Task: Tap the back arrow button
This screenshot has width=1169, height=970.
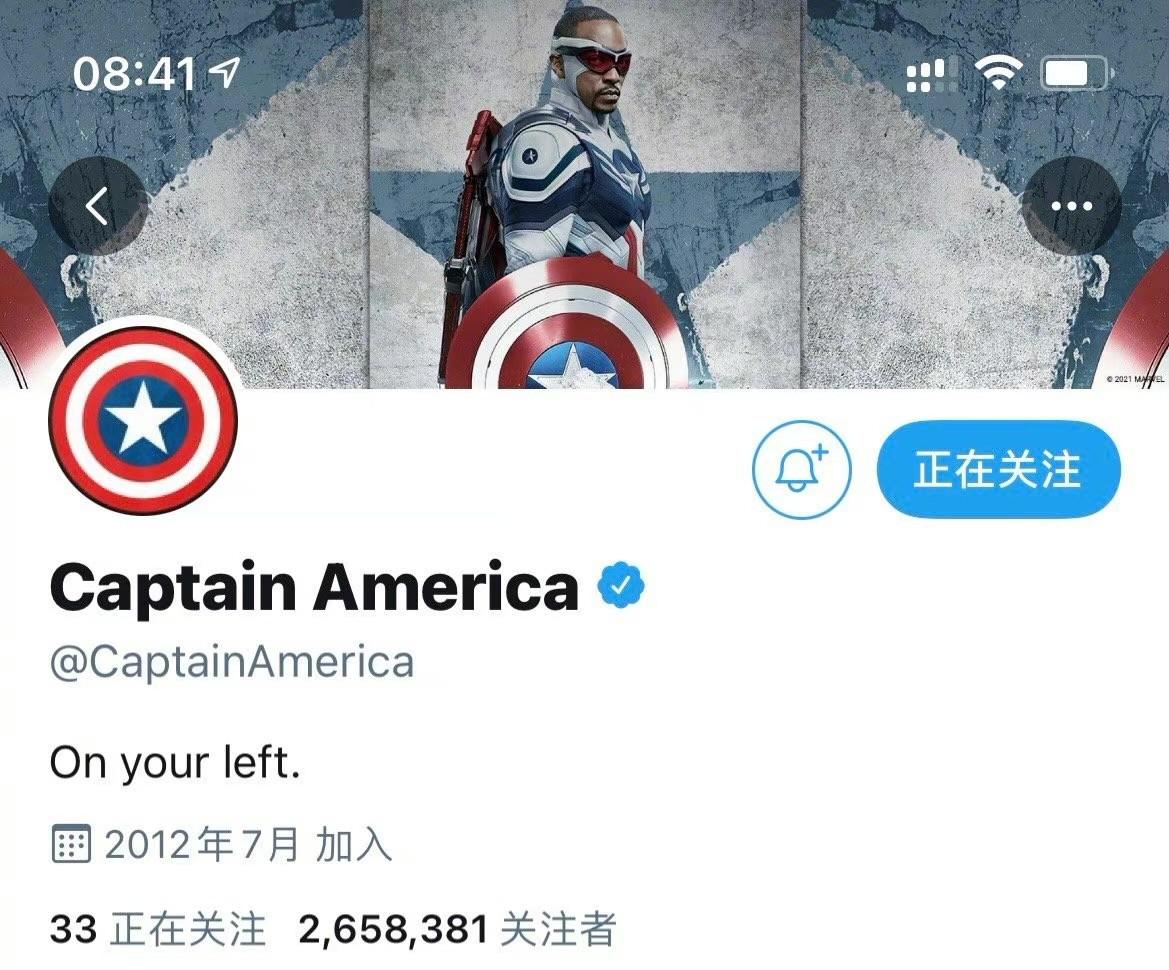Action: tap(98, 207)
